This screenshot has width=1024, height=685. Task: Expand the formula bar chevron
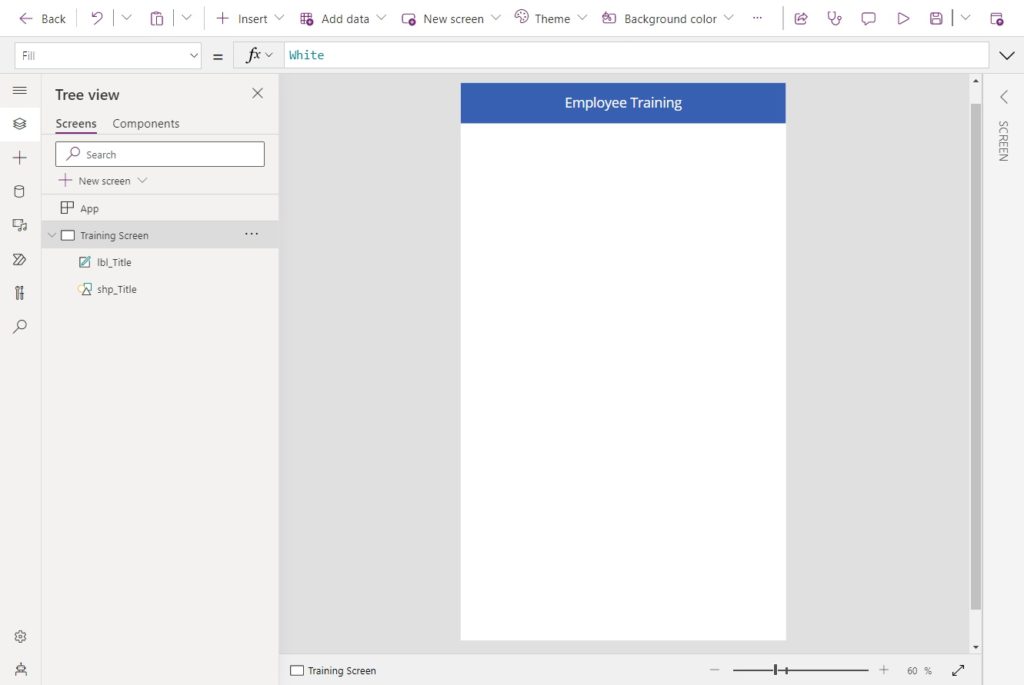click(1006, 56)
